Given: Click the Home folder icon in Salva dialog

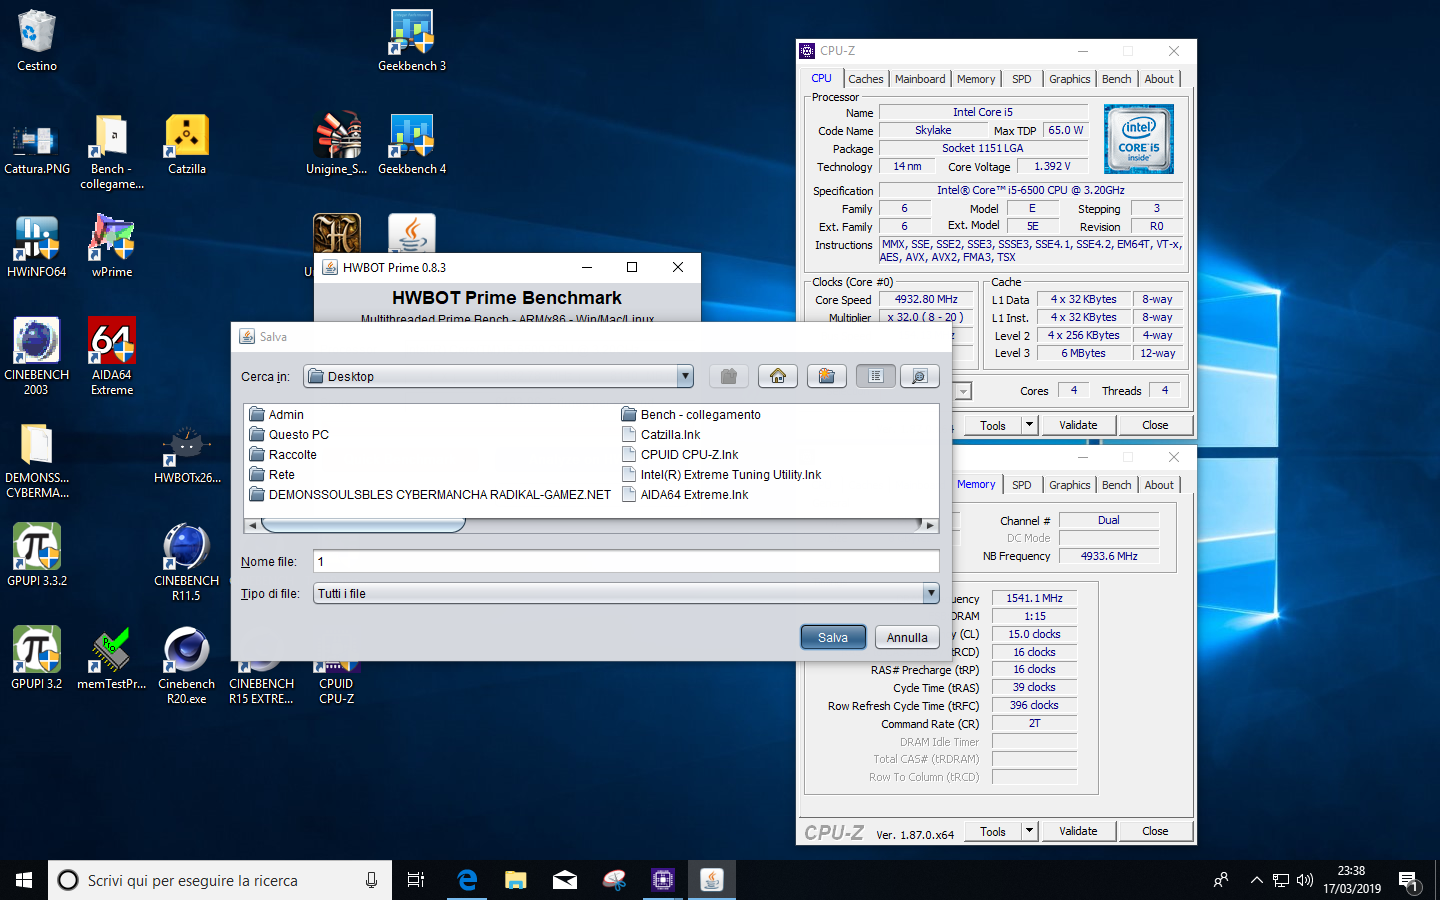Looking at the screenshot, I should tap(778, 376).
